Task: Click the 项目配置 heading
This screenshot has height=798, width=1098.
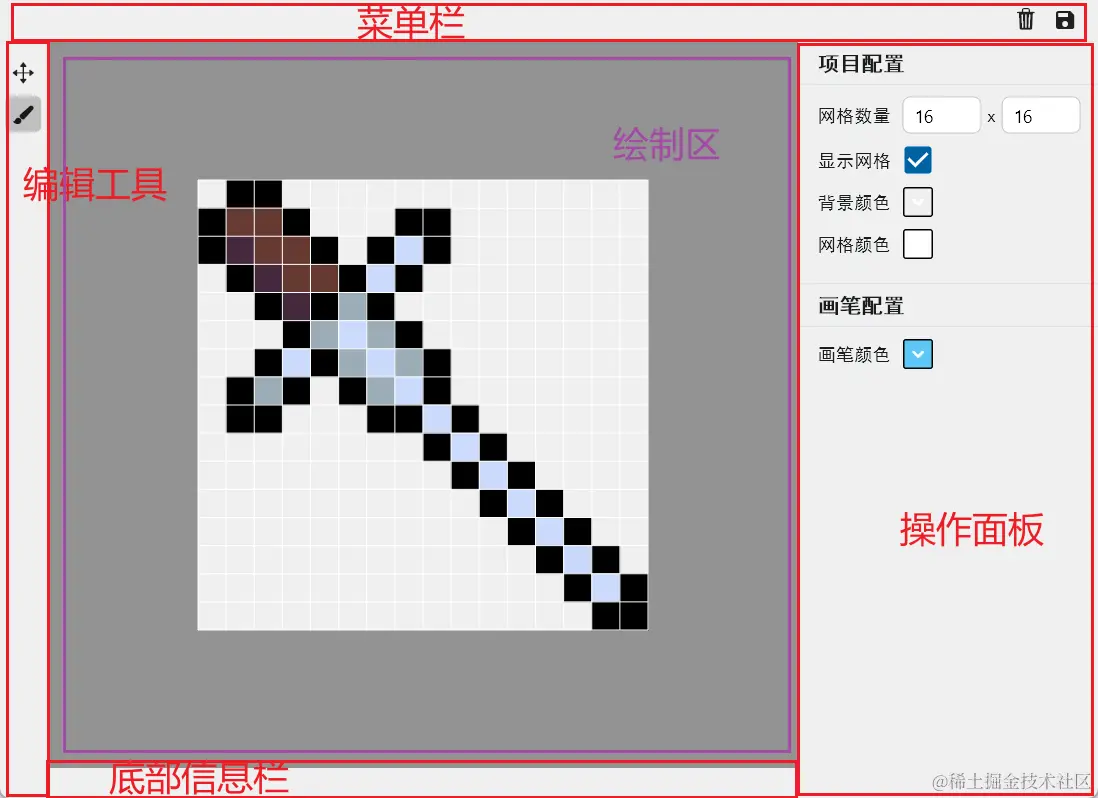Action: point(861,64)
